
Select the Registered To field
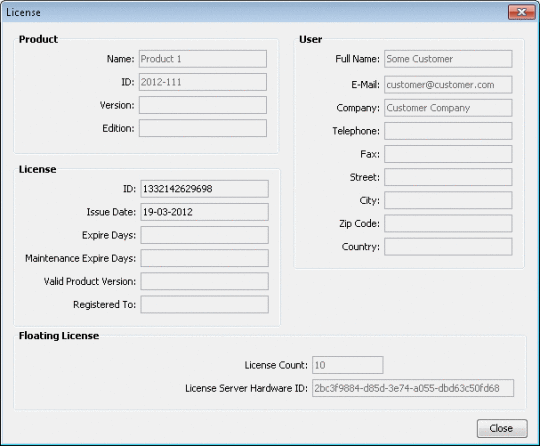(204, 304)
